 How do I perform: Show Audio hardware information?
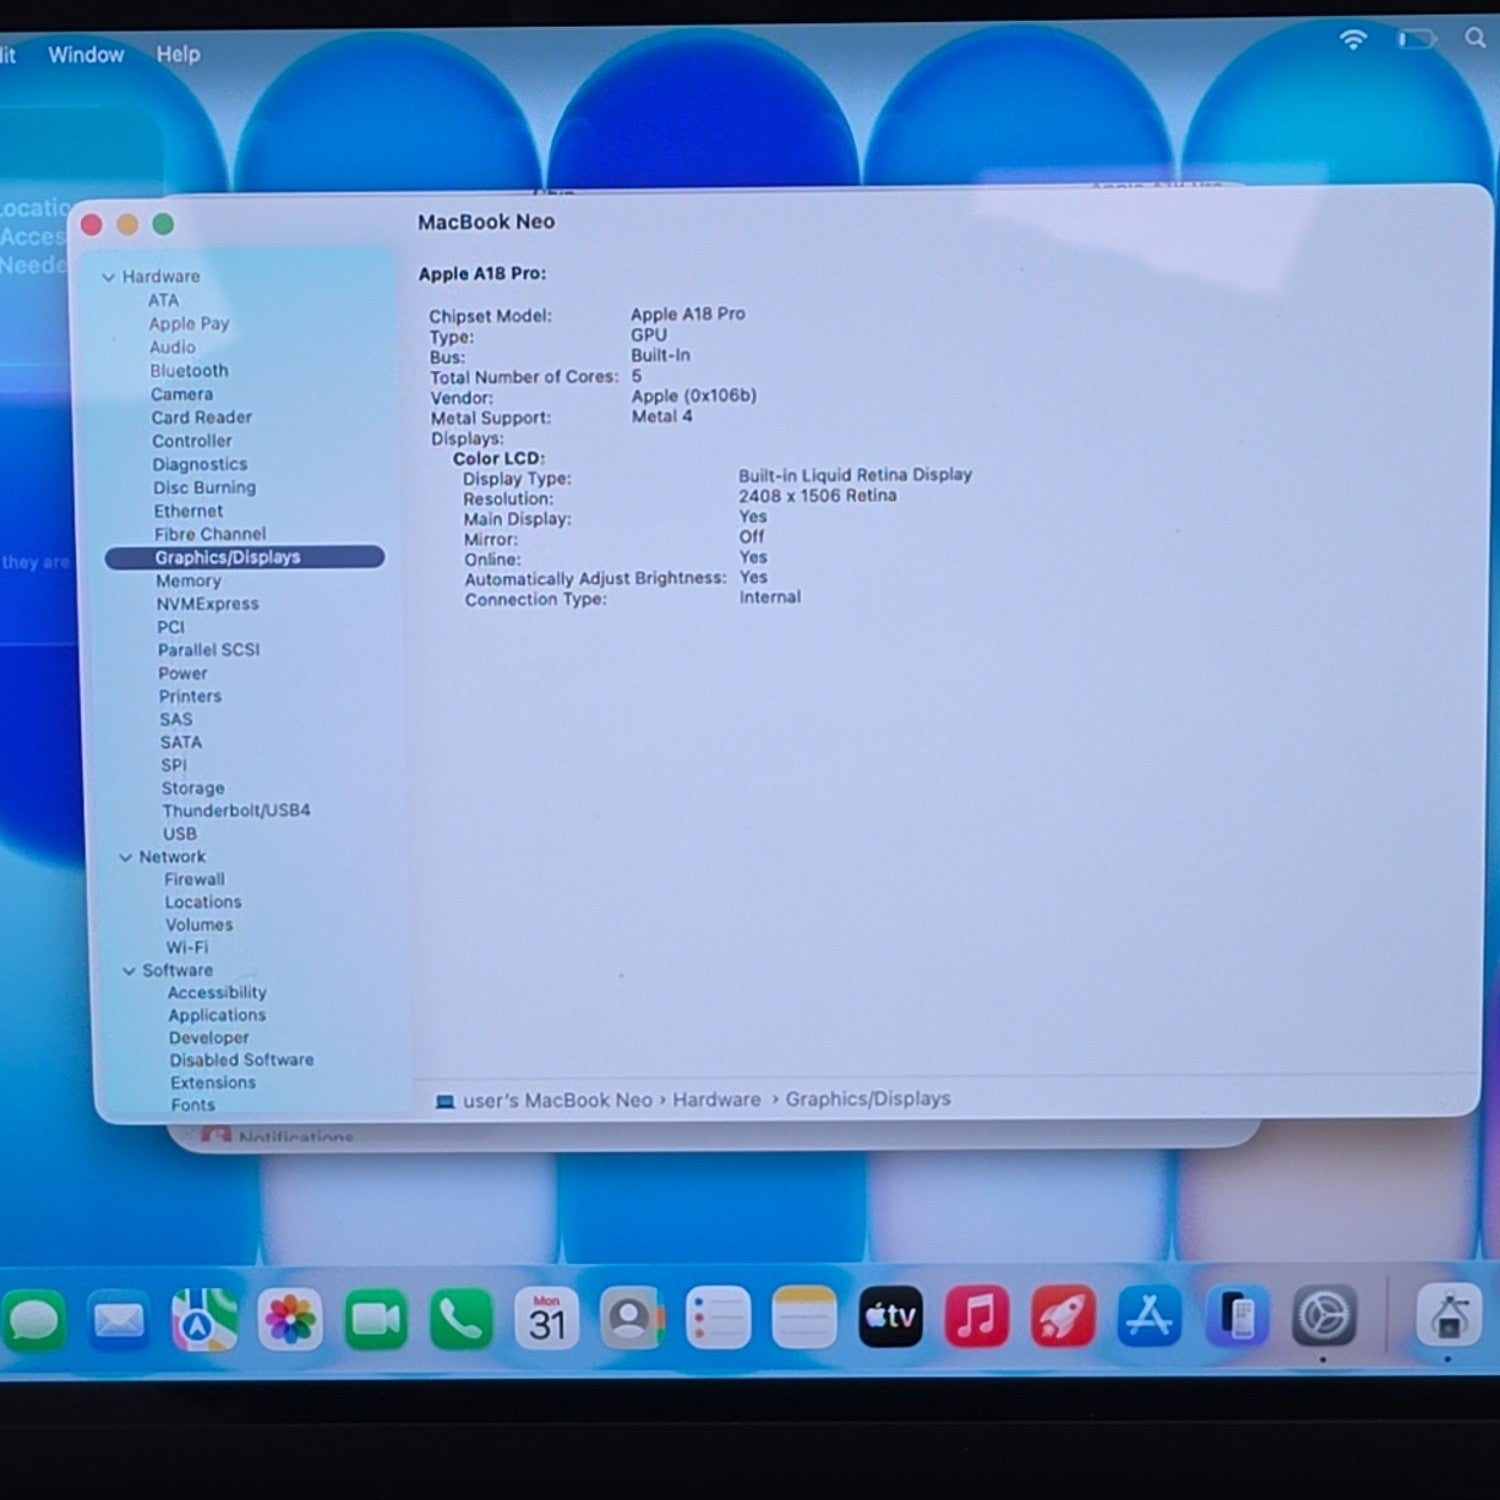click(x=173, y=347)
